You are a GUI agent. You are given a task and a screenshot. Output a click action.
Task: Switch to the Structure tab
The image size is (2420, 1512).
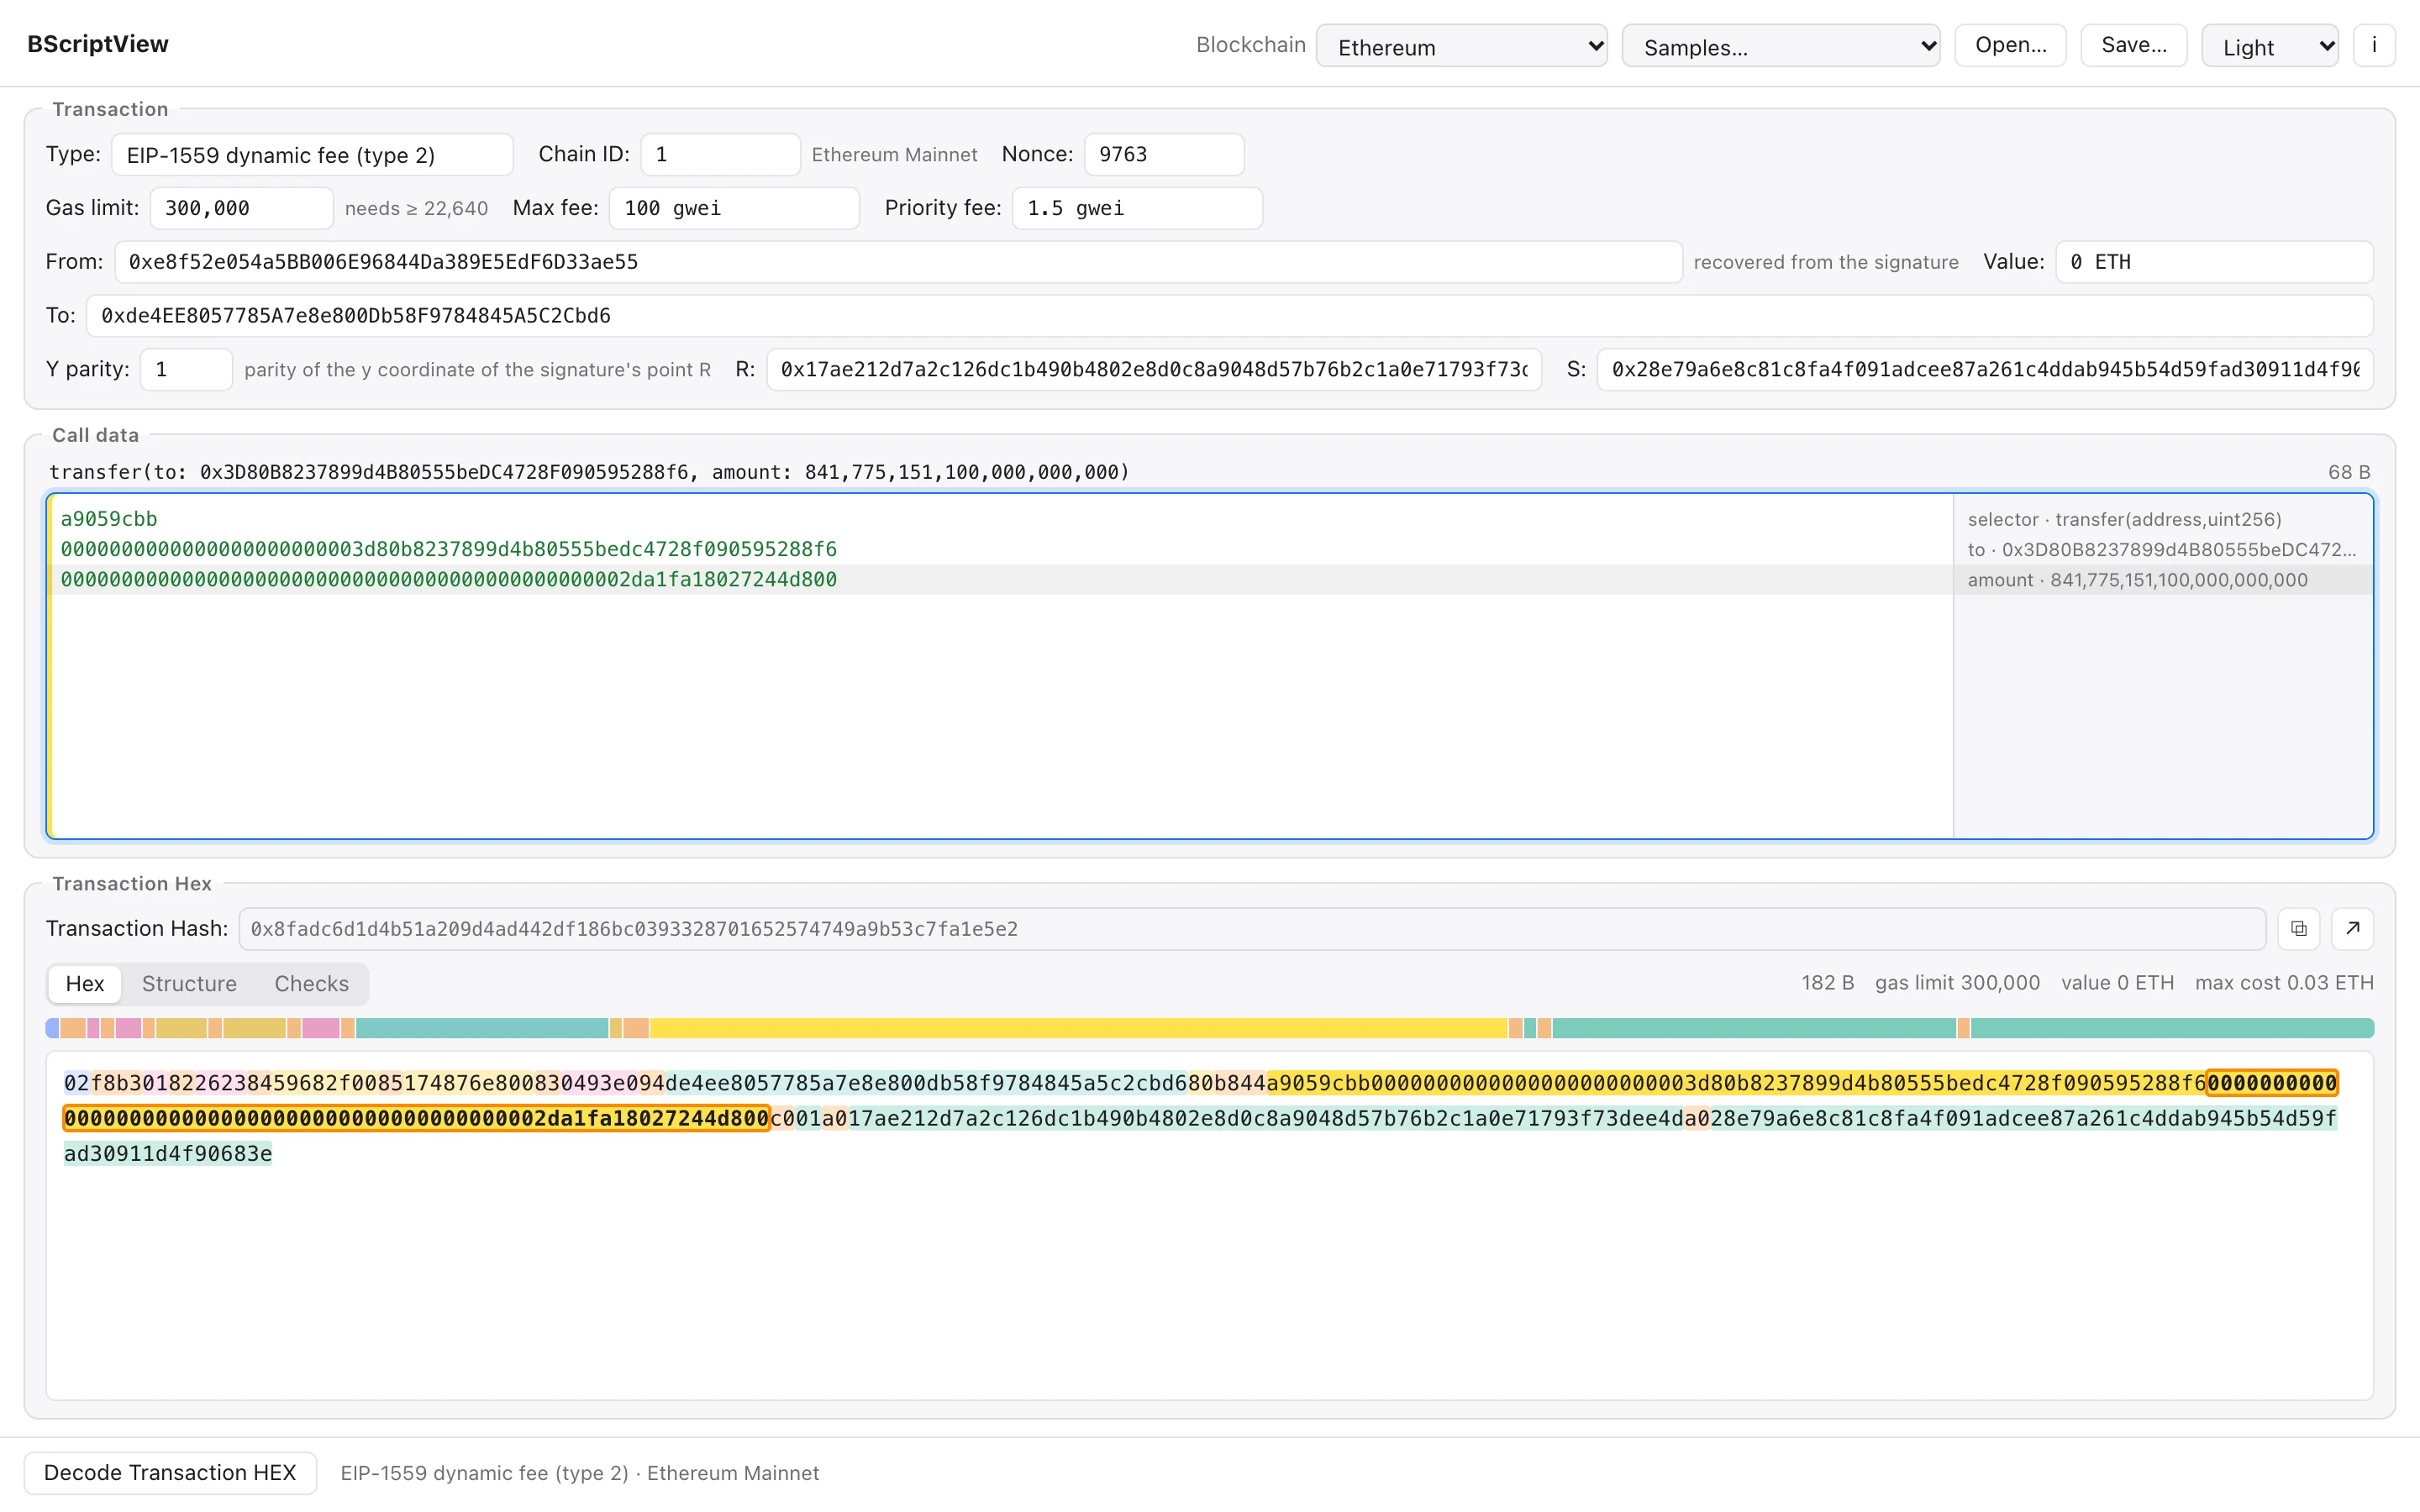point(189,984)
